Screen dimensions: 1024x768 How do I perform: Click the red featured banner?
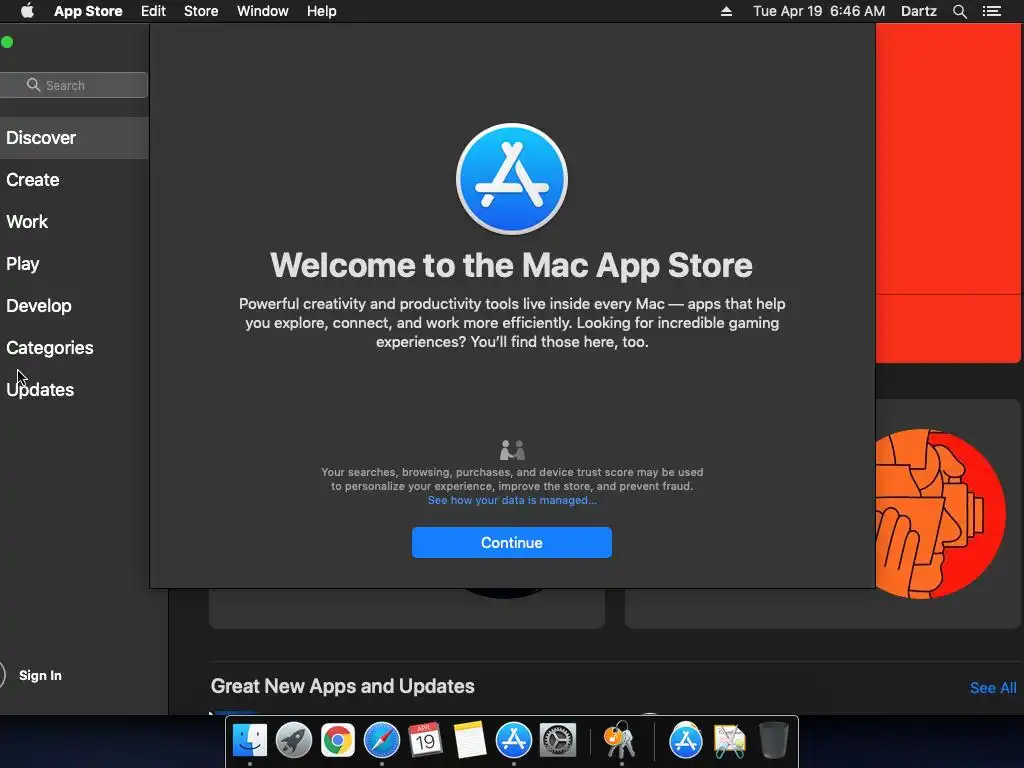948,193
